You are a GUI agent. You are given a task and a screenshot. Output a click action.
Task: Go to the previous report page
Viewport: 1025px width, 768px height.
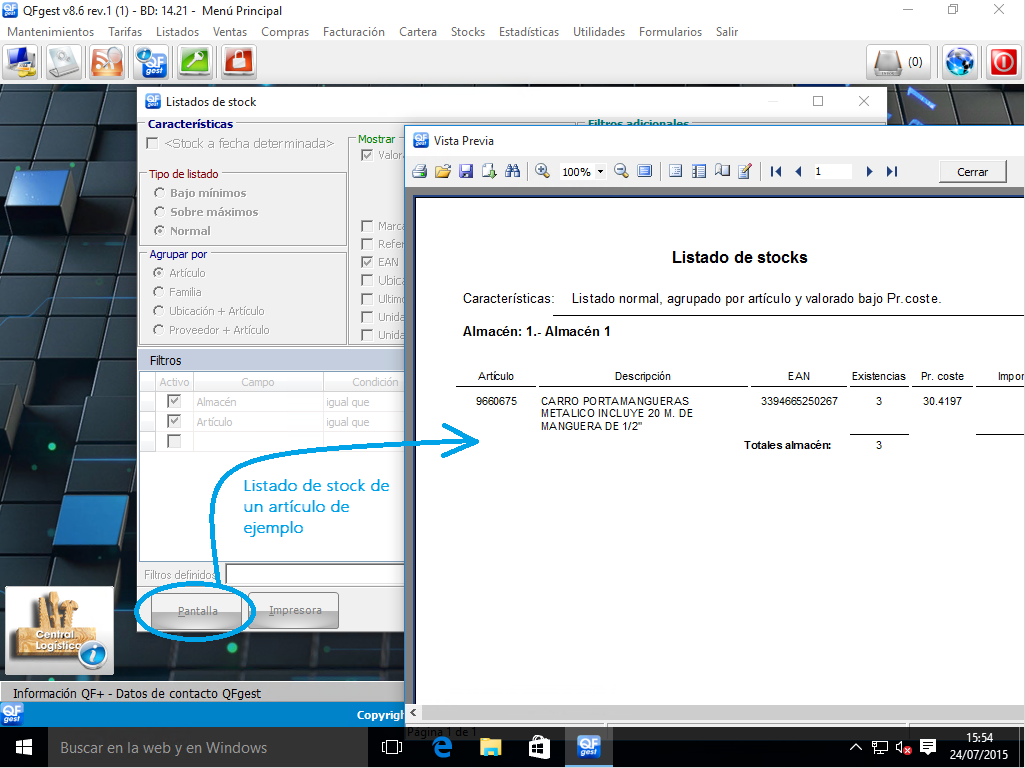798,171
